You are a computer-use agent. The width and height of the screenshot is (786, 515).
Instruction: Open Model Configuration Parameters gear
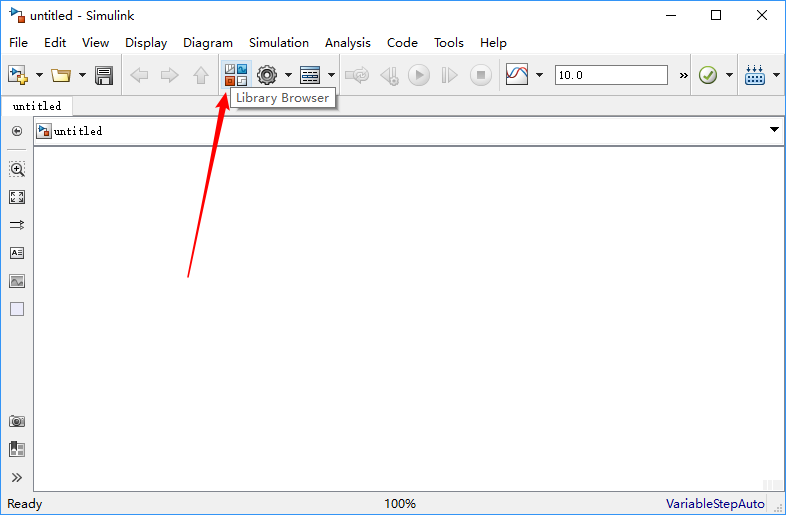(267, 75)
